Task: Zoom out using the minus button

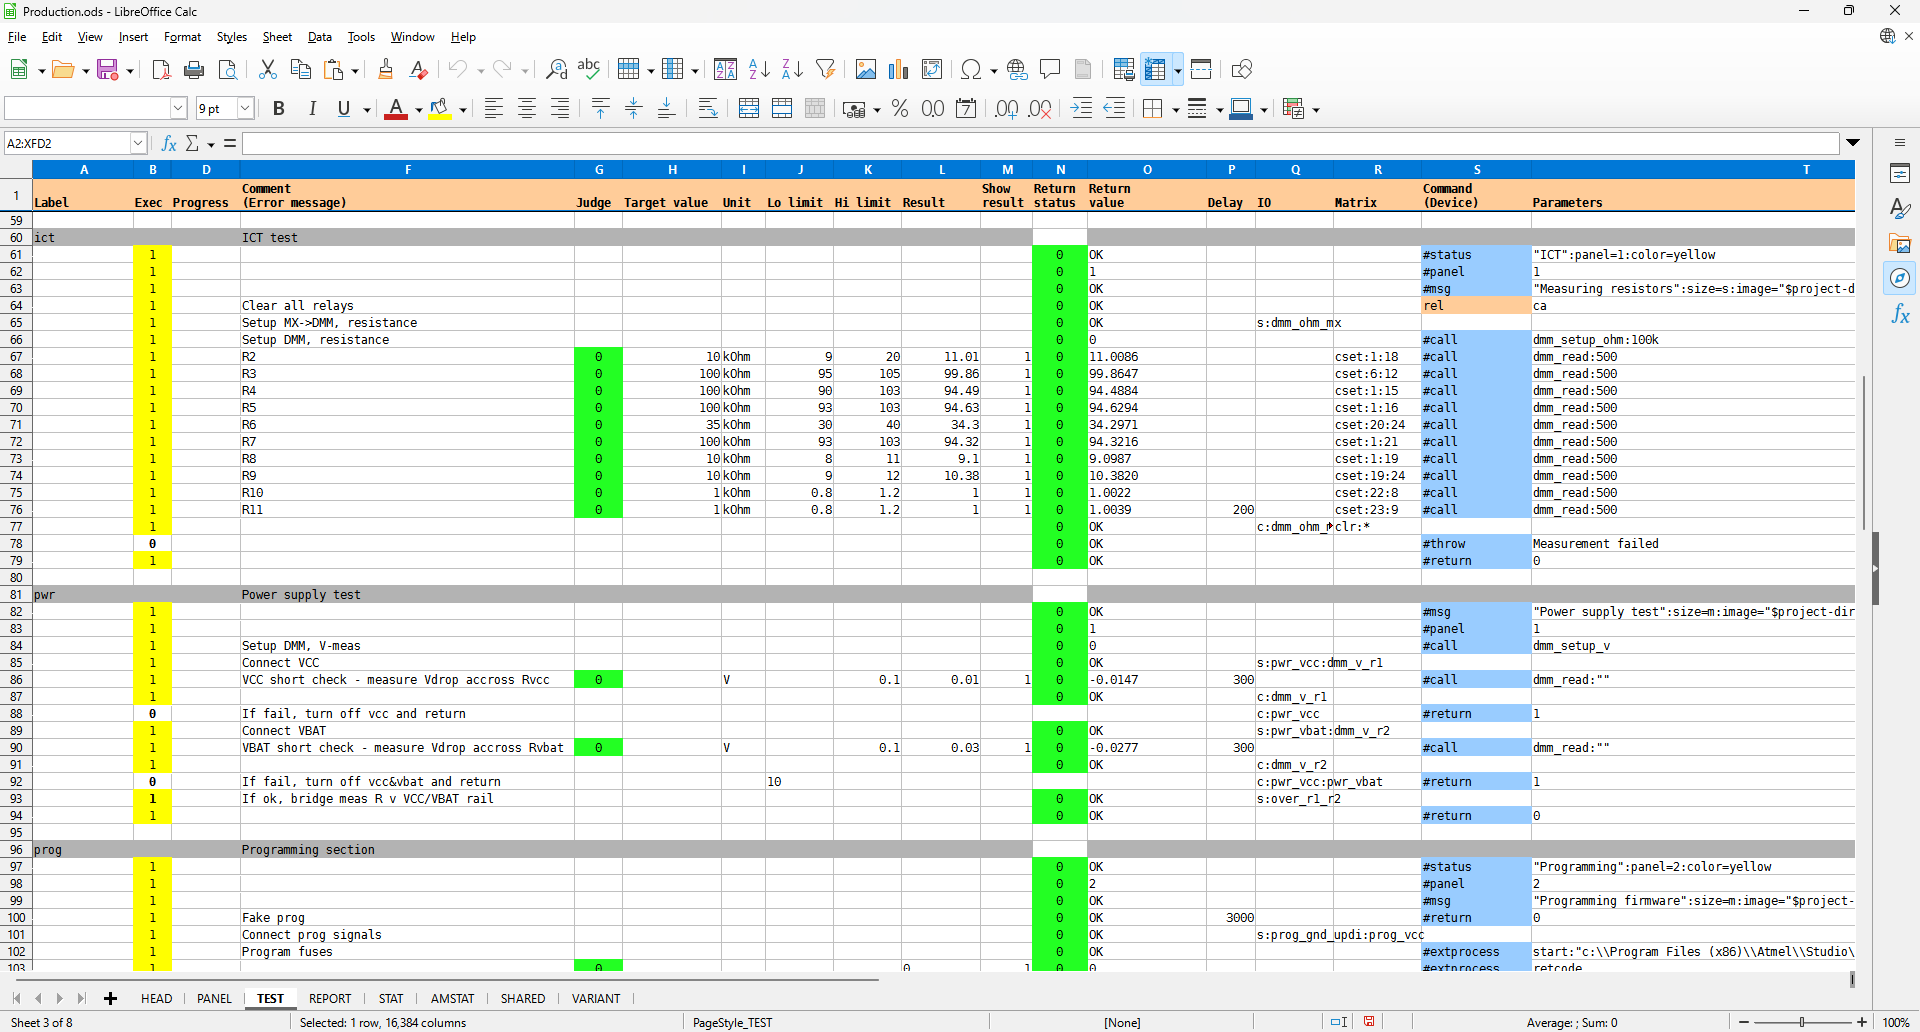Action: point(1744,1022)
